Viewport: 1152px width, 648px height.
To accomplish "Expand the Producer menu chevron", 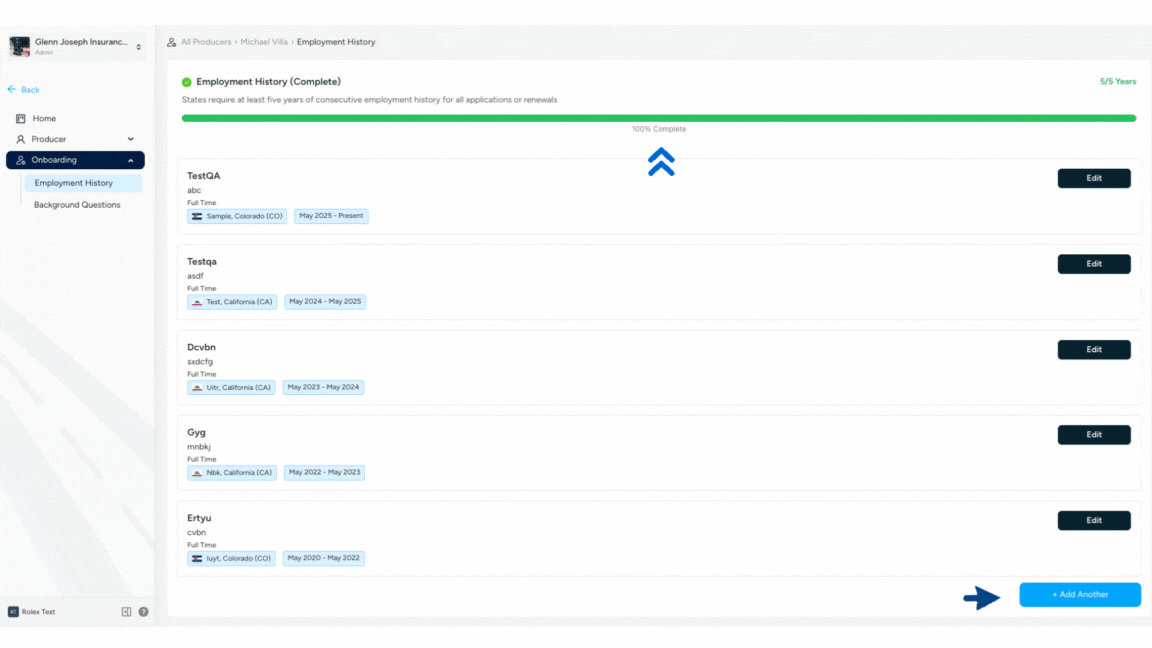I will click(x=130, y=140).
